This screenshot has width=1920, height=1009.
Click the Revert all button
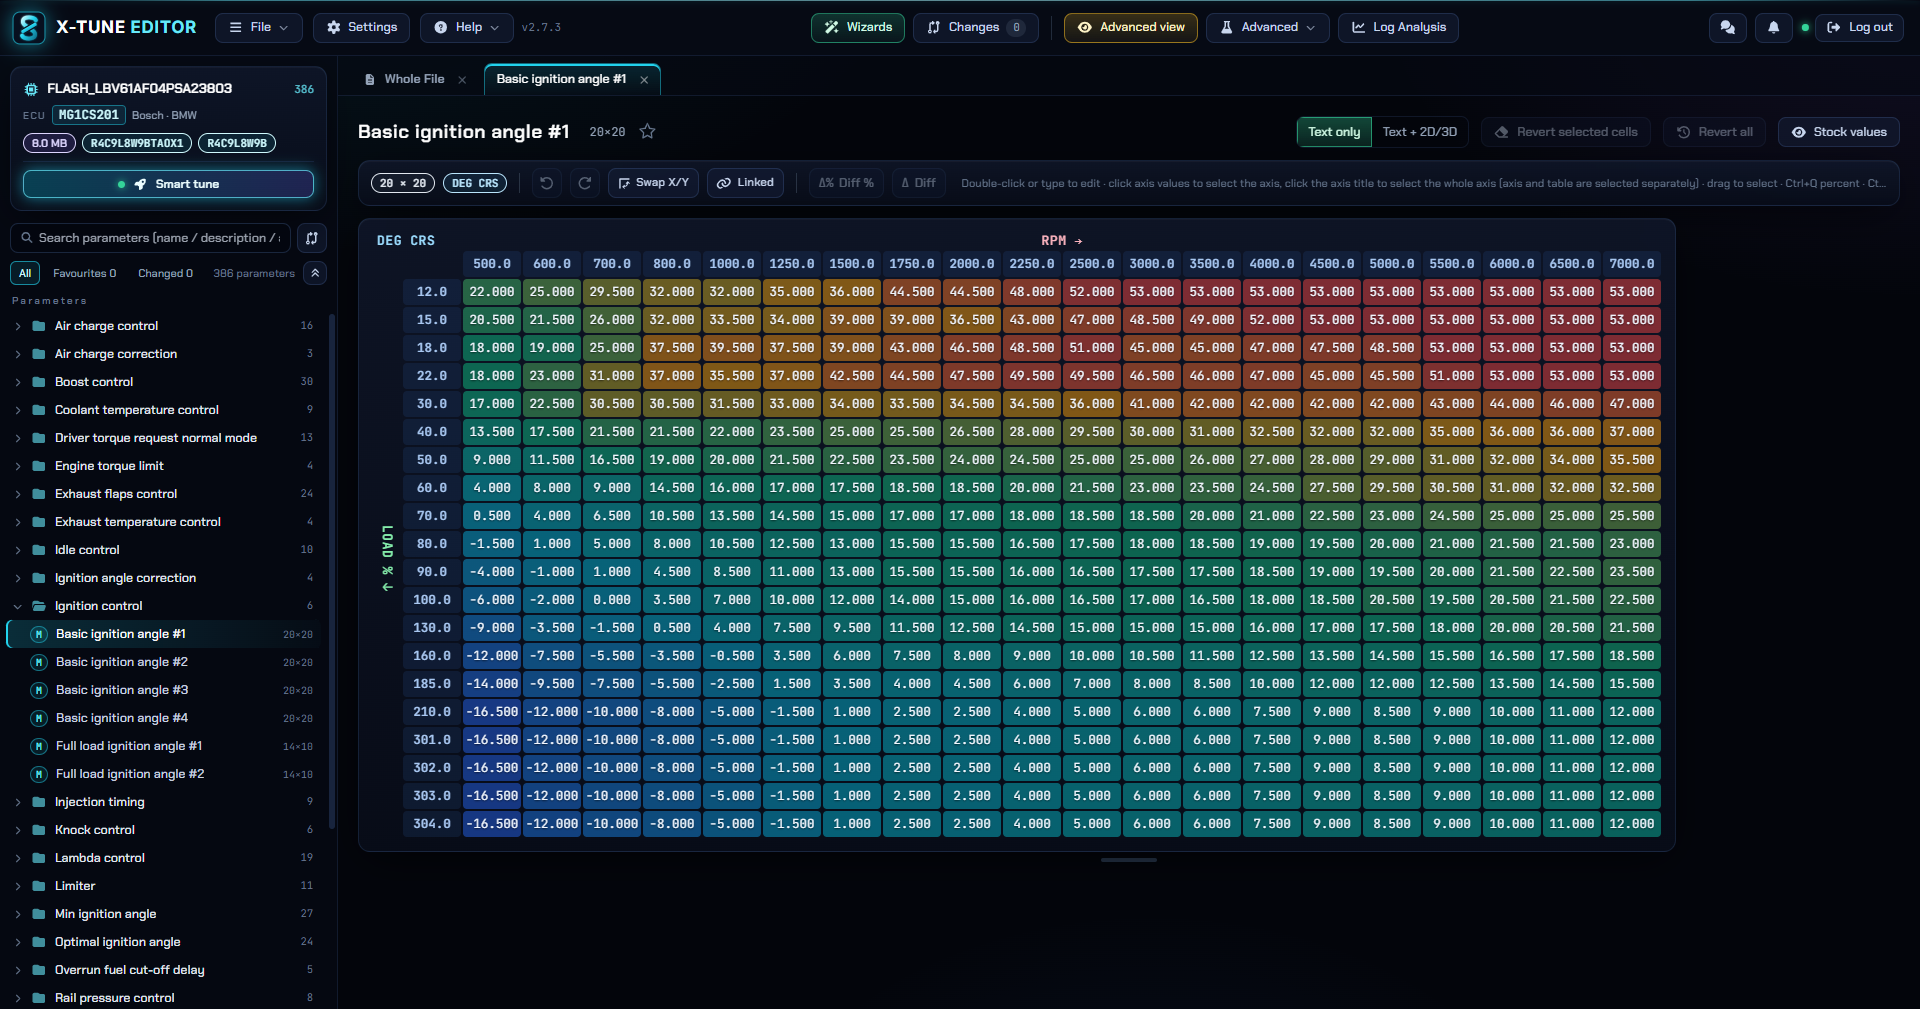tap(1714, 132)
